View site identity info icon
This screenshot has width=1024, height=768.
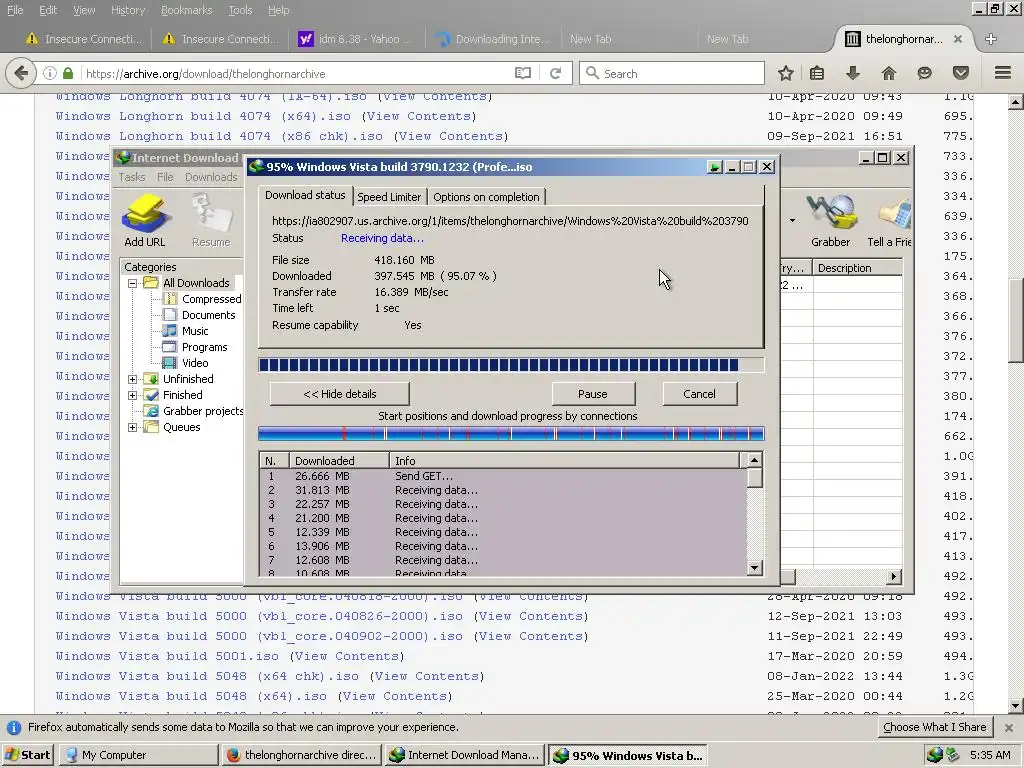[50, 73]
